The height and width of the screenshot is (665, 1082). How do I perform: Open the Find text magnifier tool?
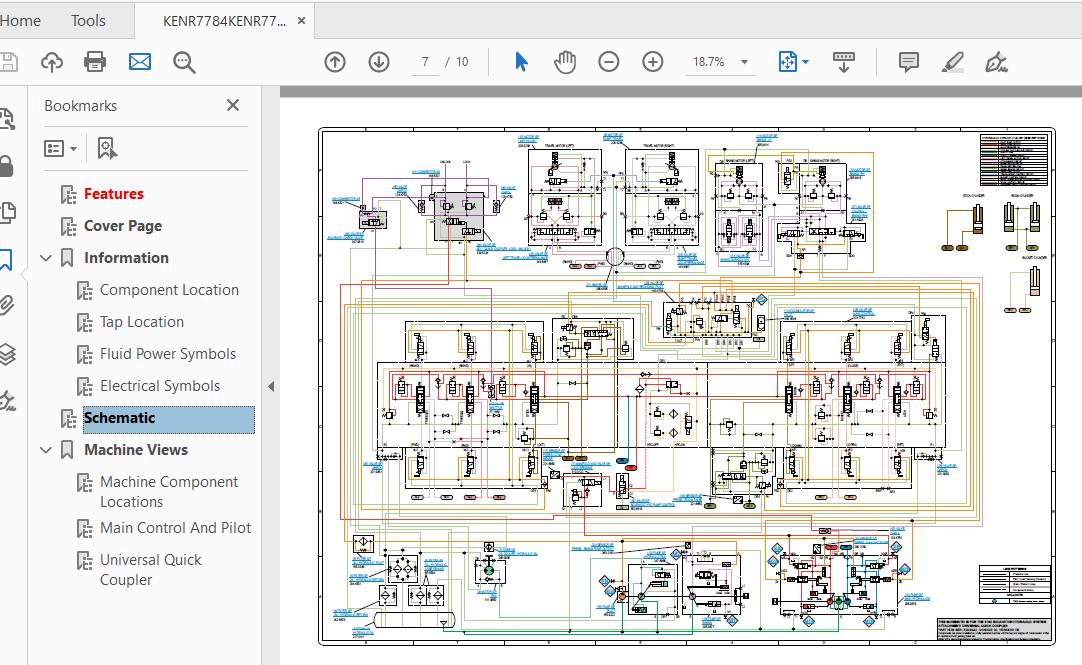point(184,62)
